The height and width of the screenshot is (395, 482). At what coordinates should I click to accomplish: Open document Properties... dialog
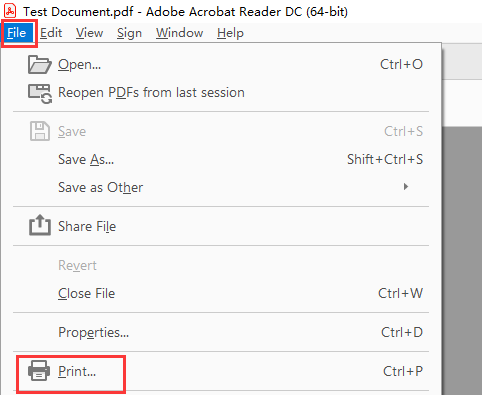click(221, 332)
